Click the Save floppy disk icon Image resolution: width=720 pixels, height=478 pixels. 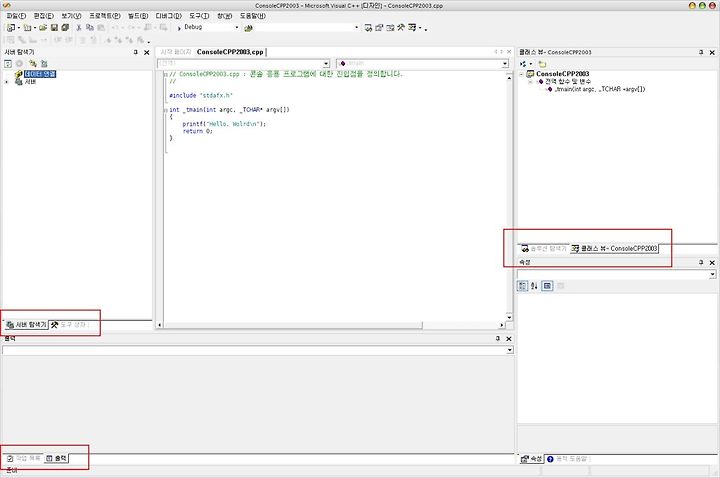click(54, 28)
